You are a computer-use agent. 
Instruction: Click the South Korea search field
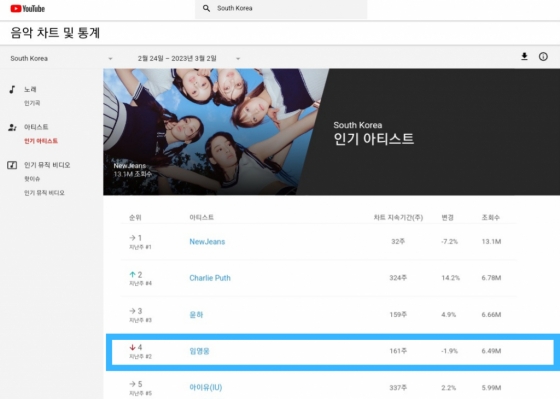281,9
